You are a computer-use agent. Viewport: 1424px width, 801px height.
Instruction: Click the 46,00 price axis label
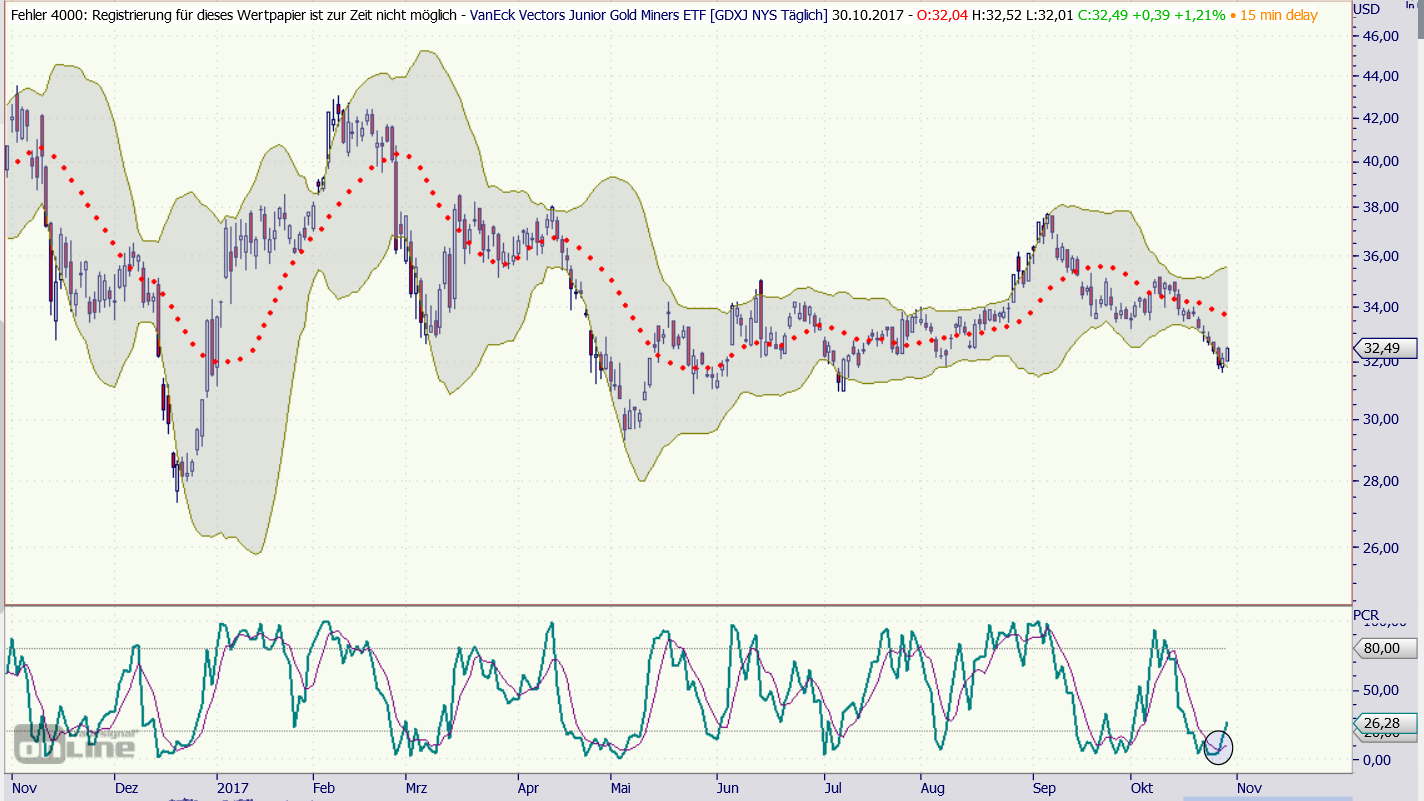[1379, 36]
